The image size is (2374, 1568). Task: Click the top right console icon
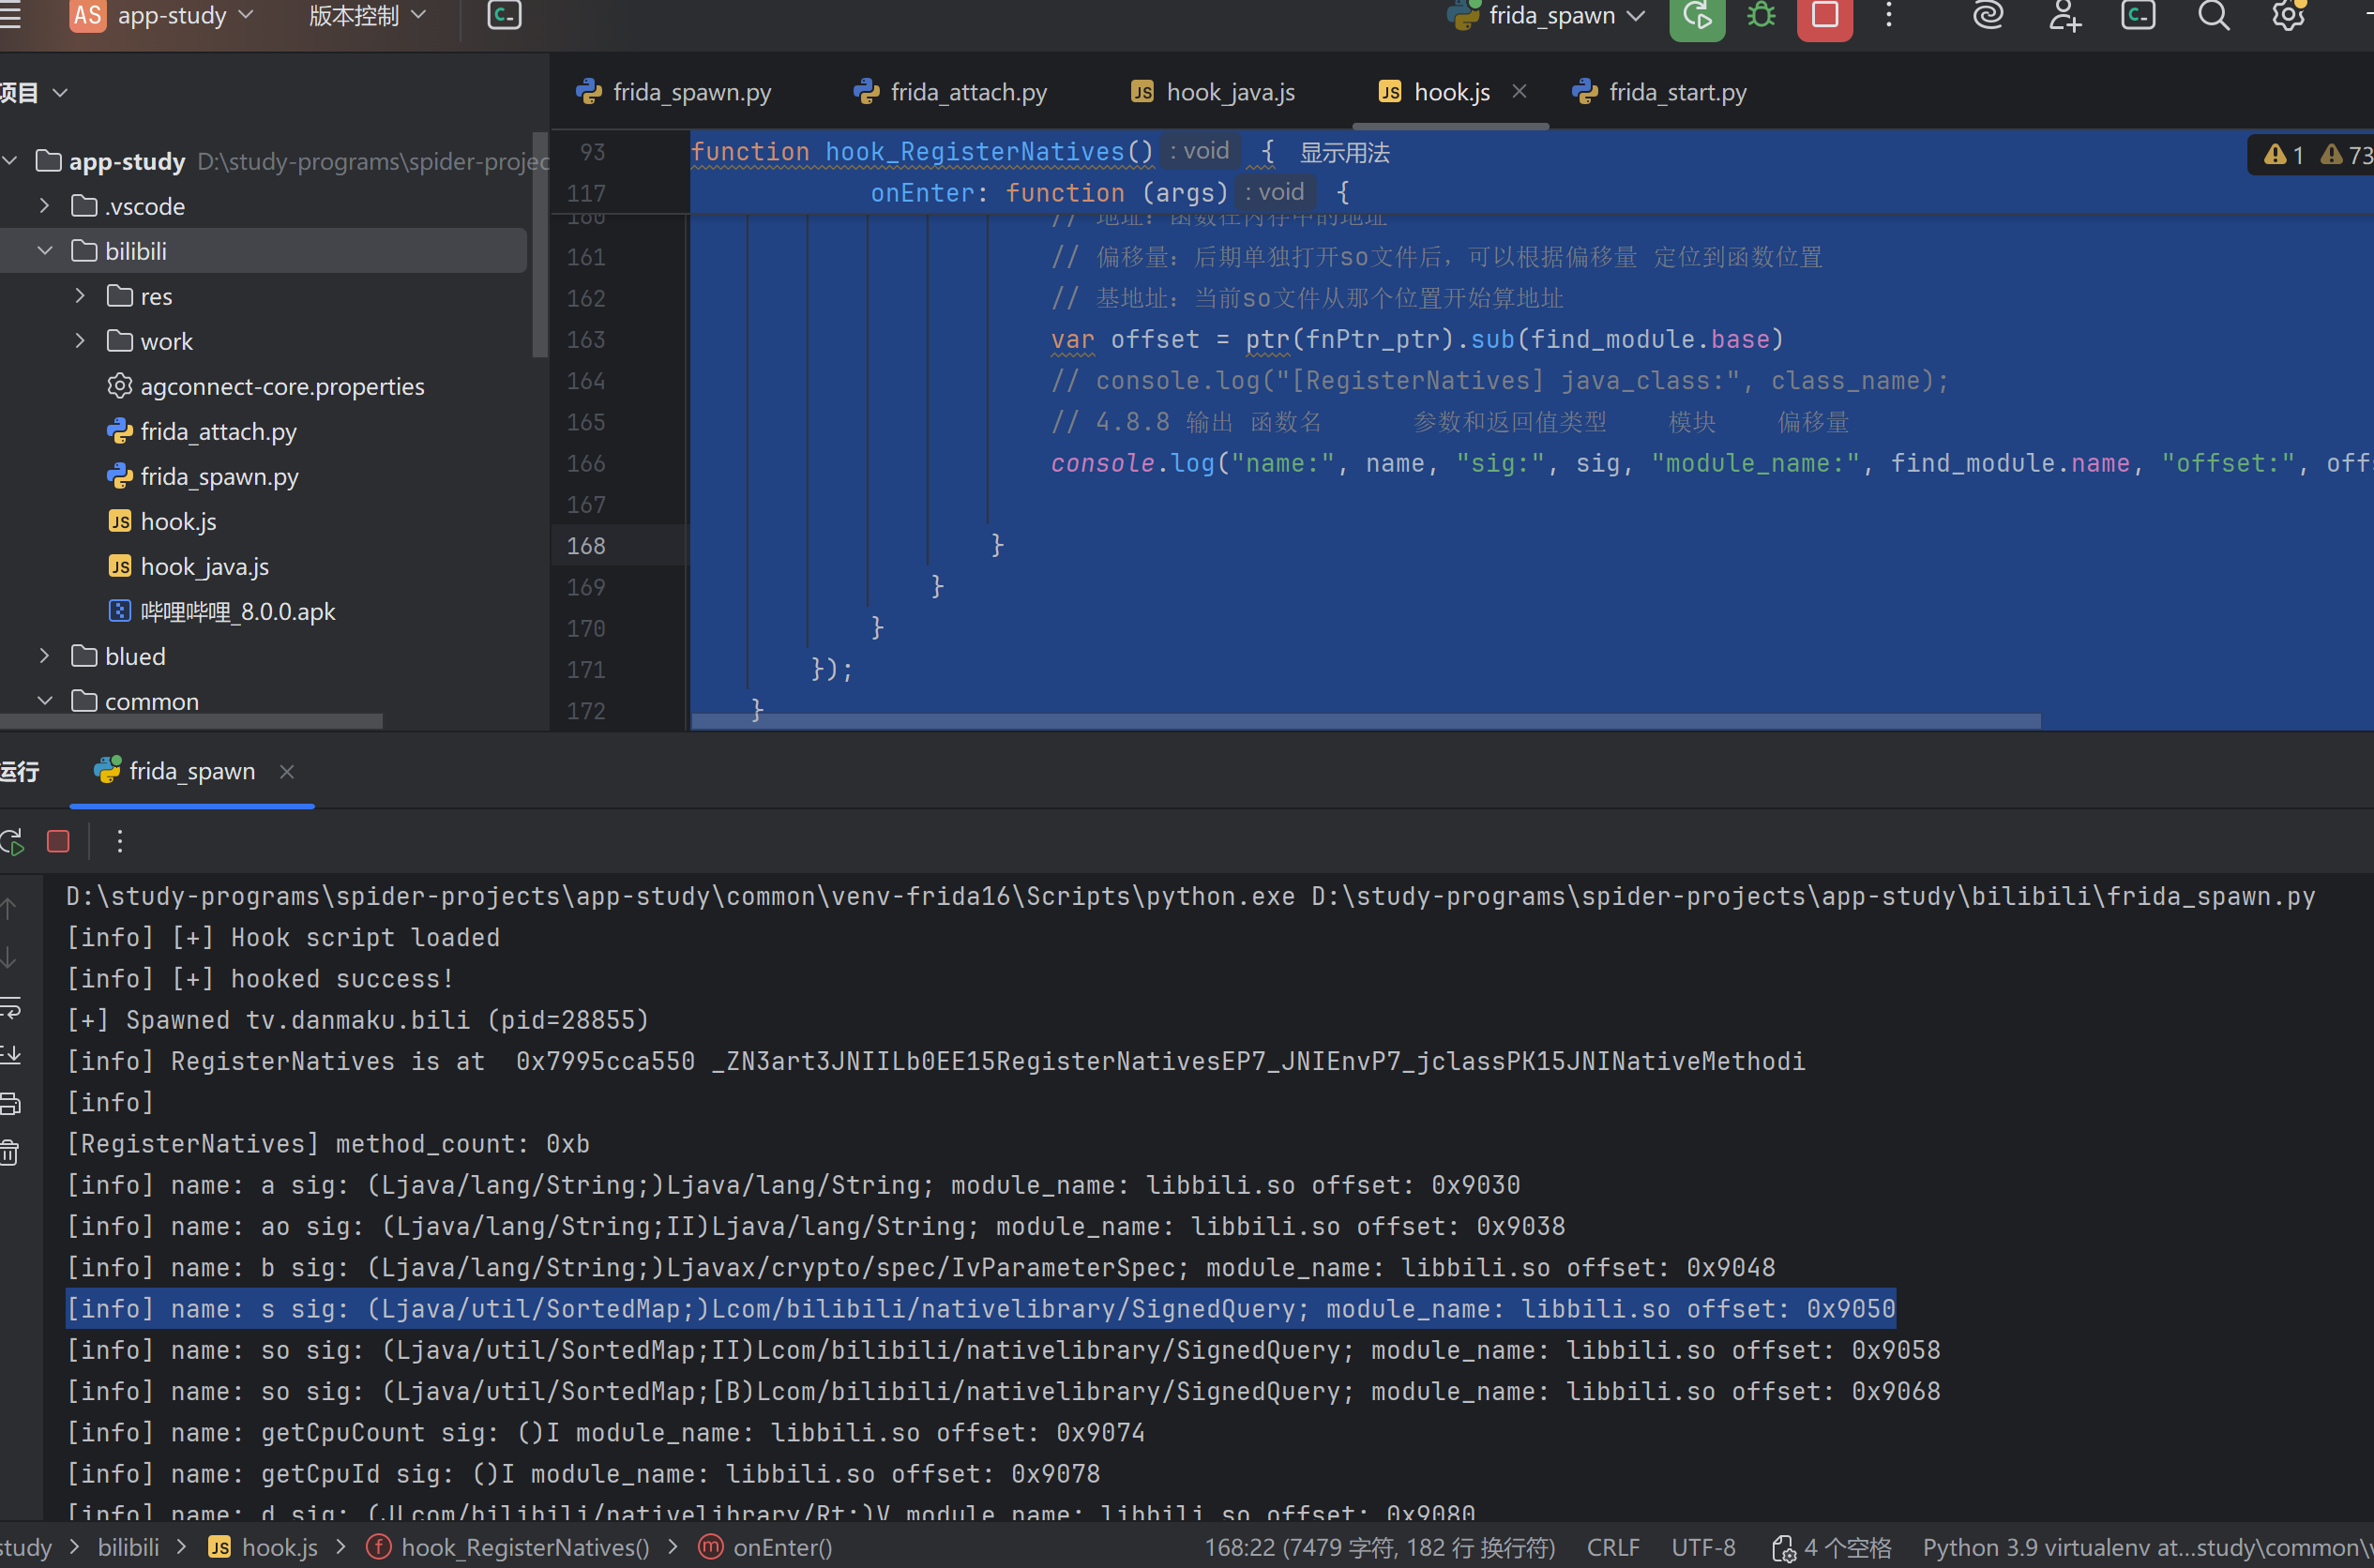(x=2138, y=15)
